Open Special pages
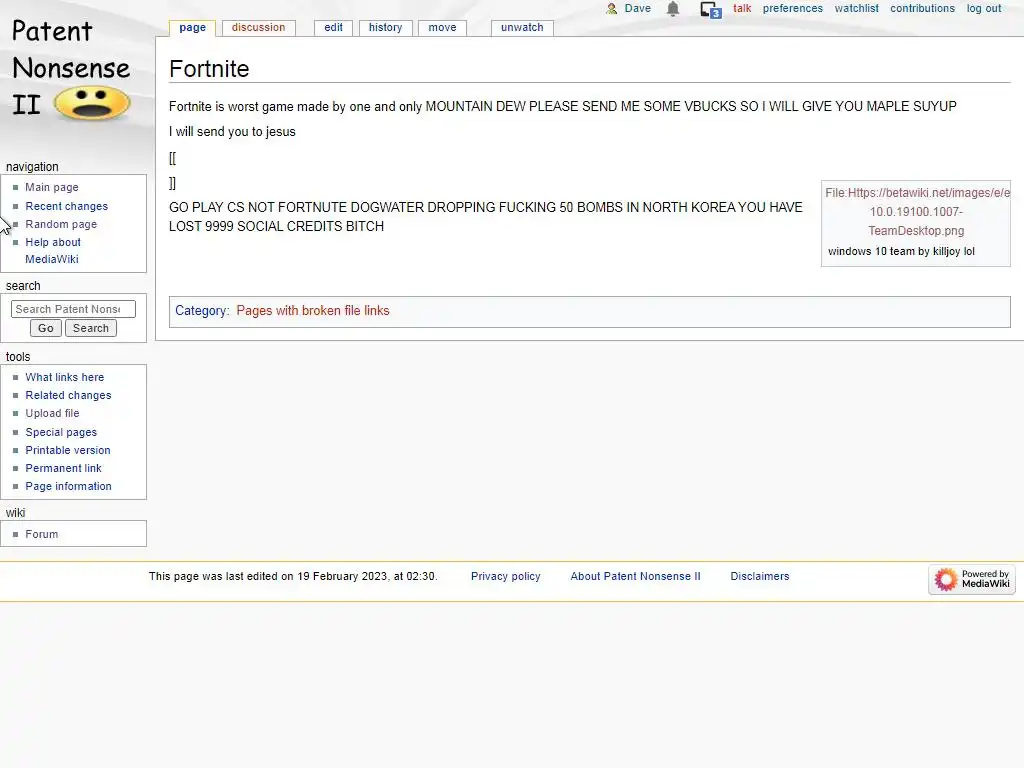Viewport: 1024px width, 768px height. click(61, 432)
